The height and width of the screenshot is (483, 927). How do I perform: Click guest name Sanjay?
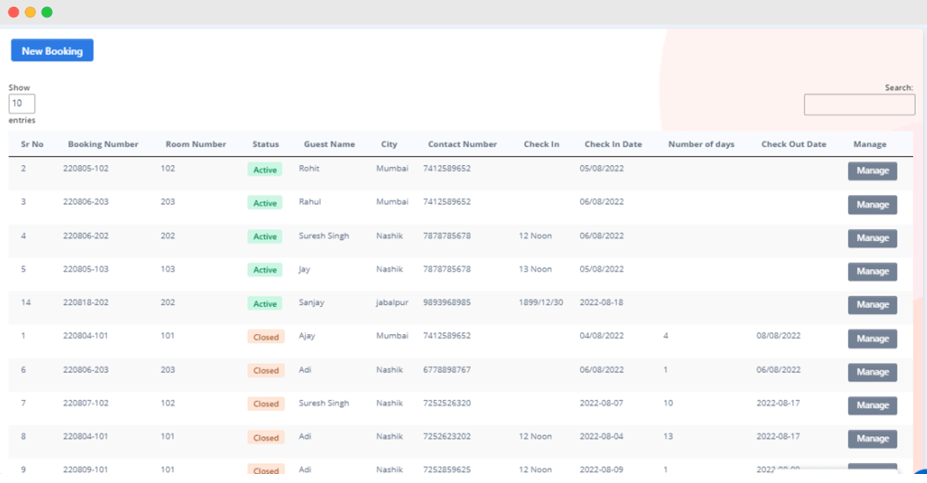[x=312, y=302]
